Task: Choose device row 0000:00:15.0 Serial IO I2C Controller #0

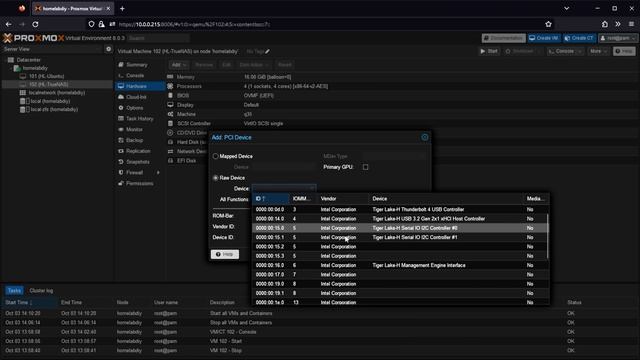Action: [400, 228]
